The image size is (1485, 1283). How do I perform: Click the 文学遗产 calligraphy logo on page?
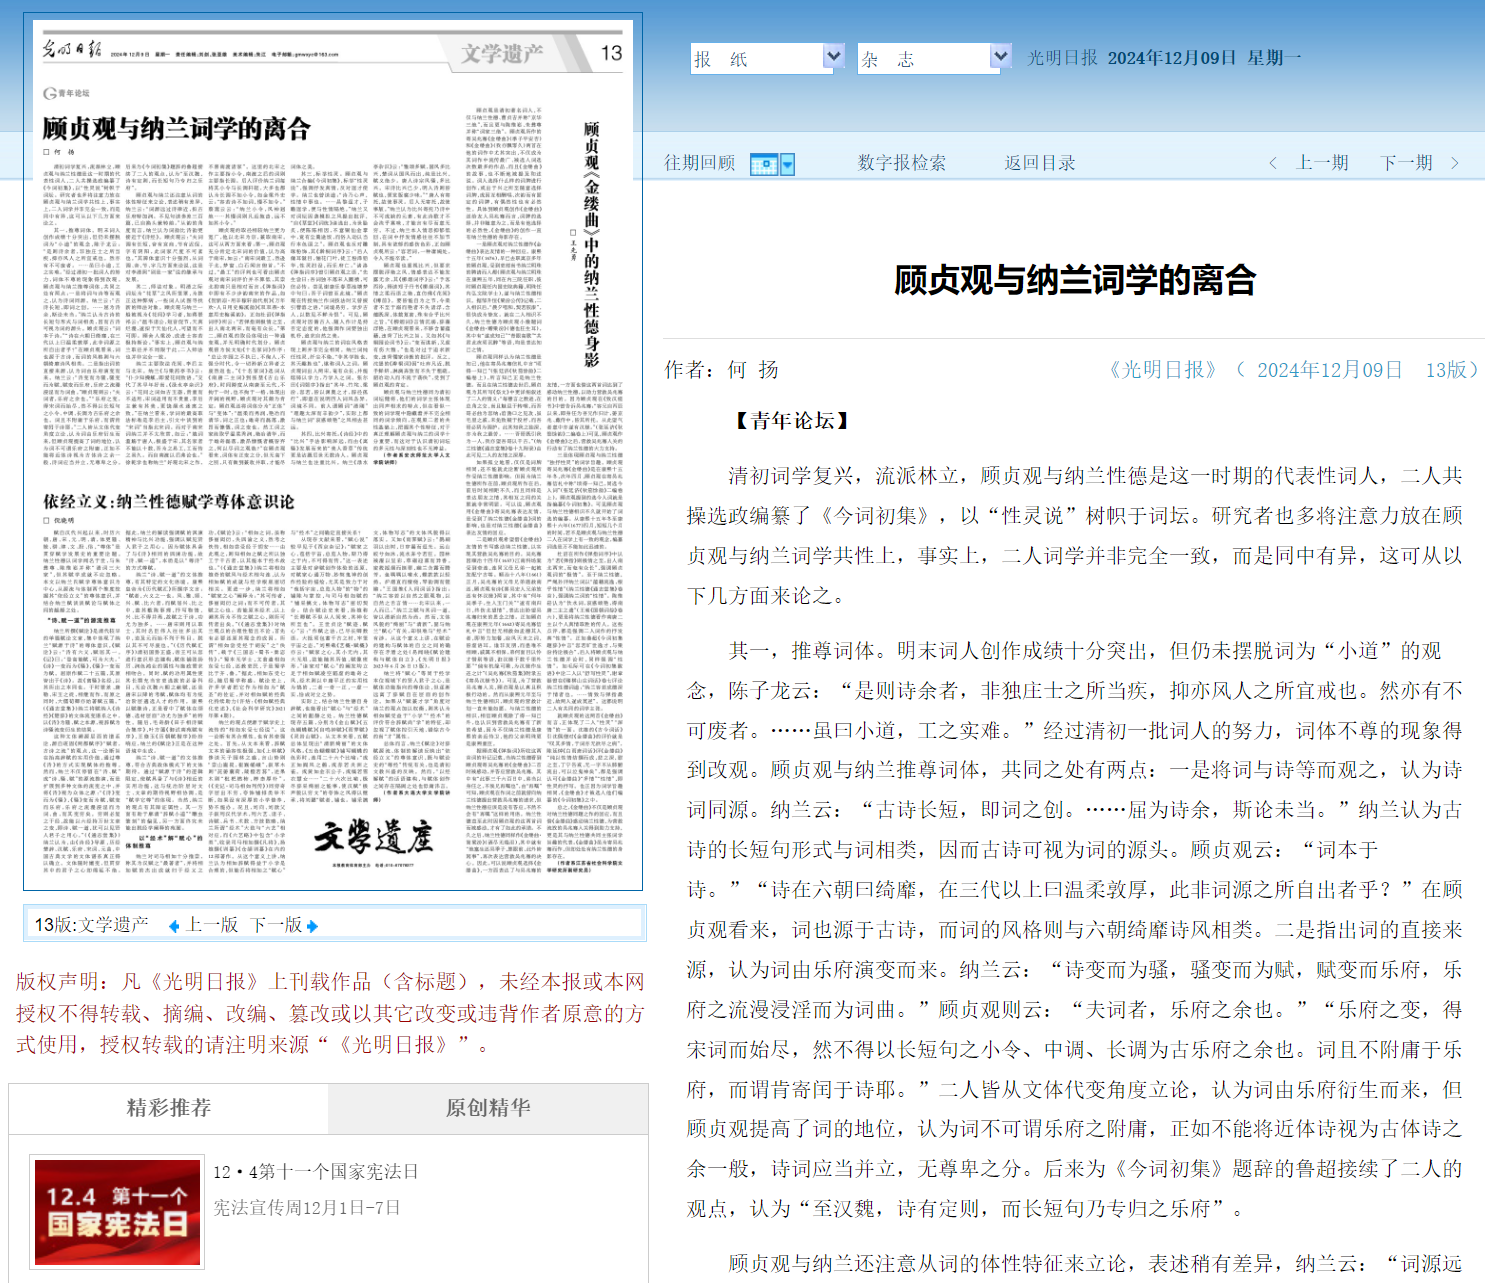372,838
